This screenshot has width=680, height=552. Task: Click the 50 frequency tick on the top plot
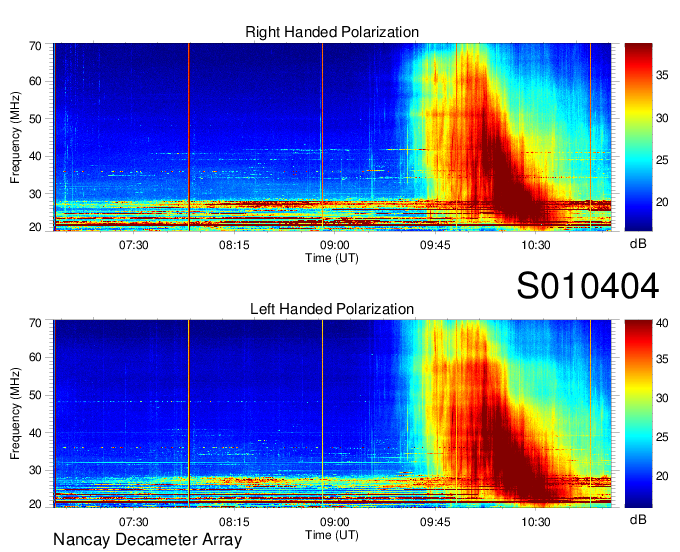35,119
